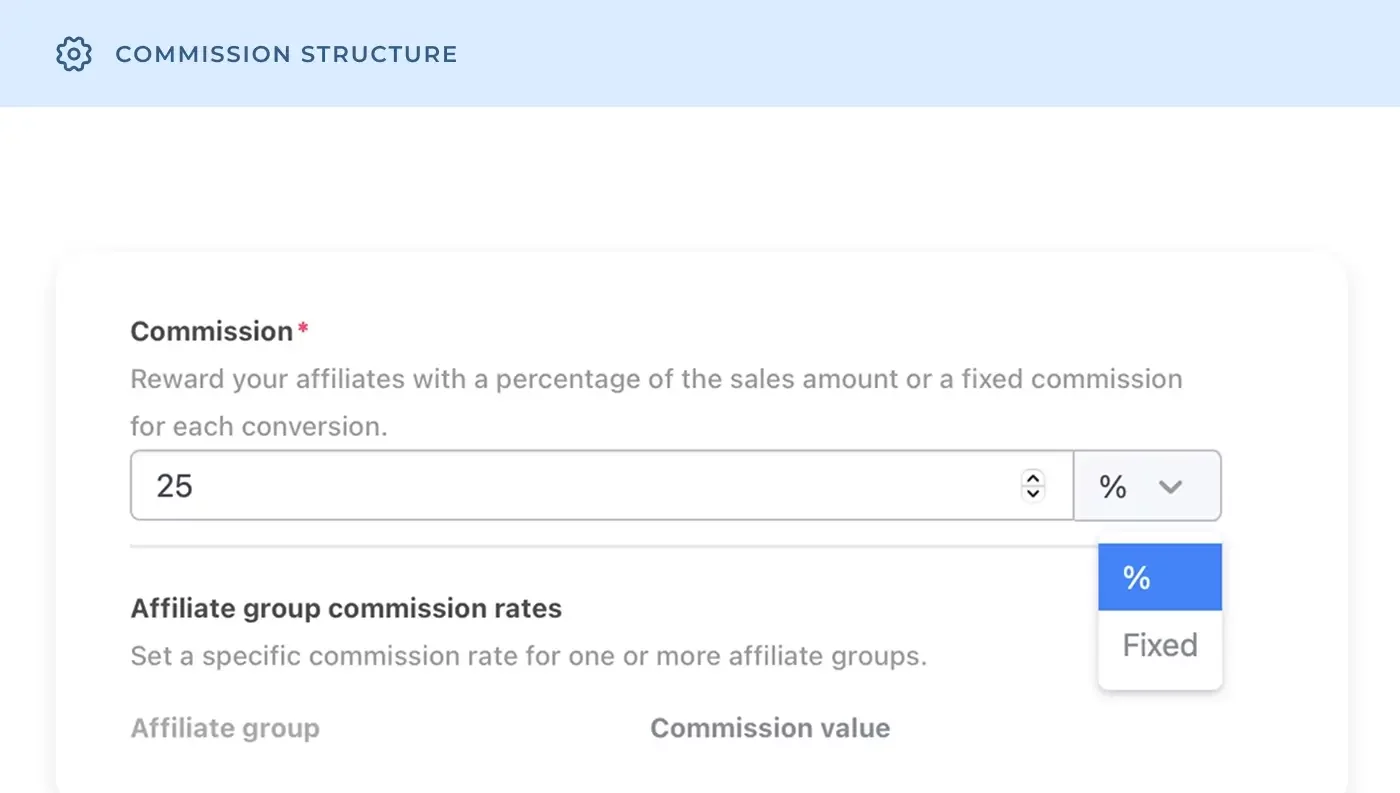Click the chevron arrow in the % selector
The width and height of the screenshot is (1400, 793).
click(1170, 487)
